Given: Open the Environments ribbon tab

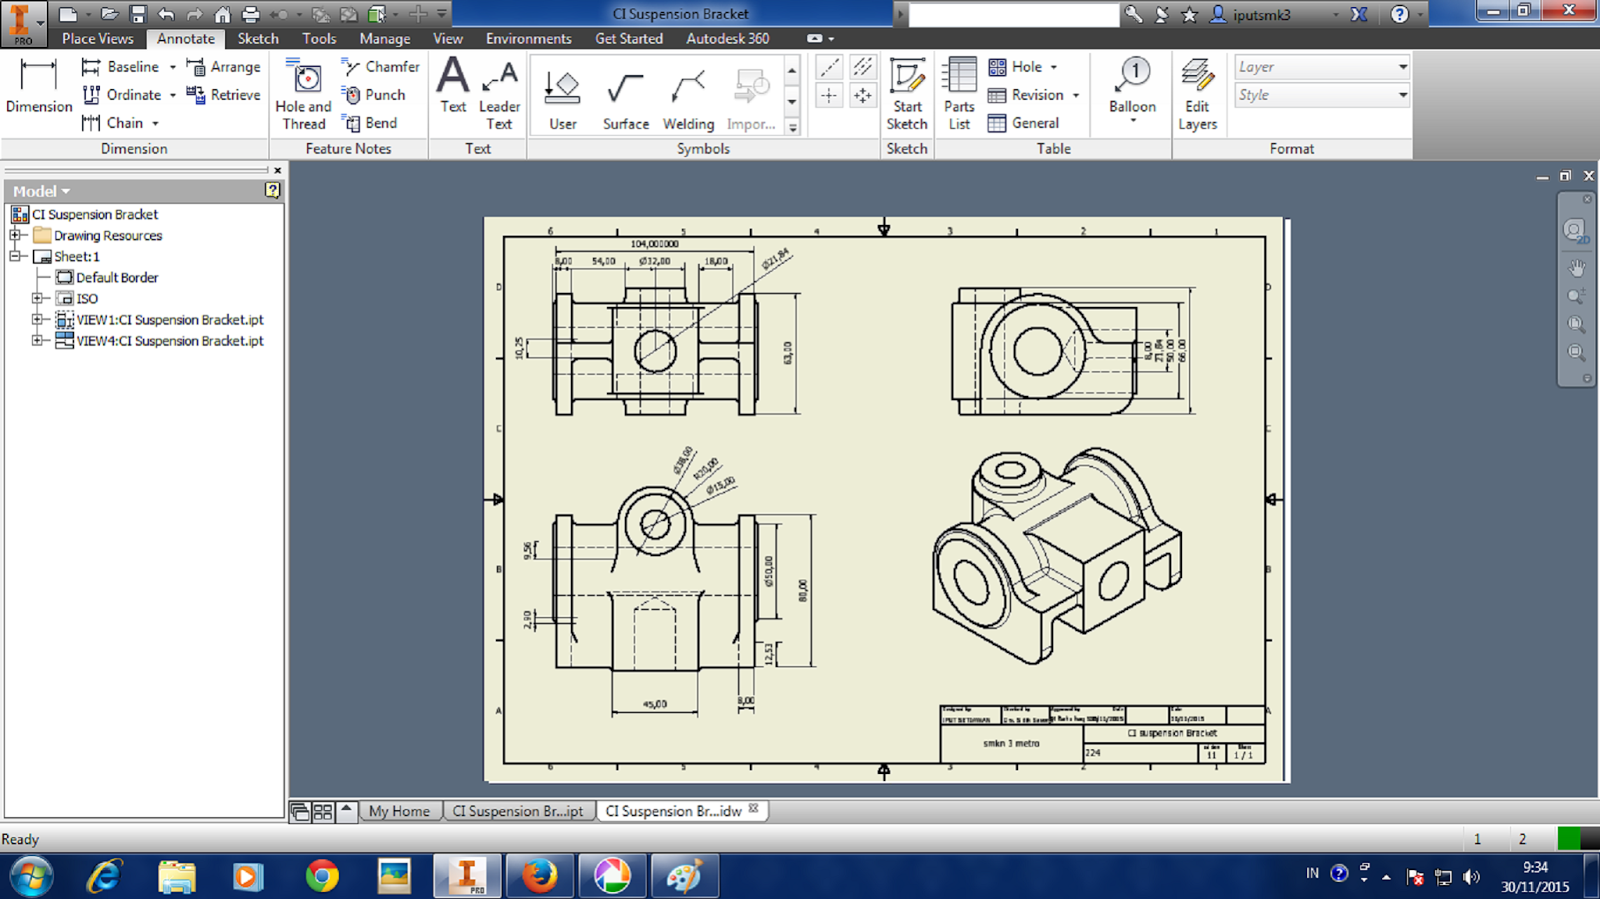Looking at the screenshot, I should point(529,38).
